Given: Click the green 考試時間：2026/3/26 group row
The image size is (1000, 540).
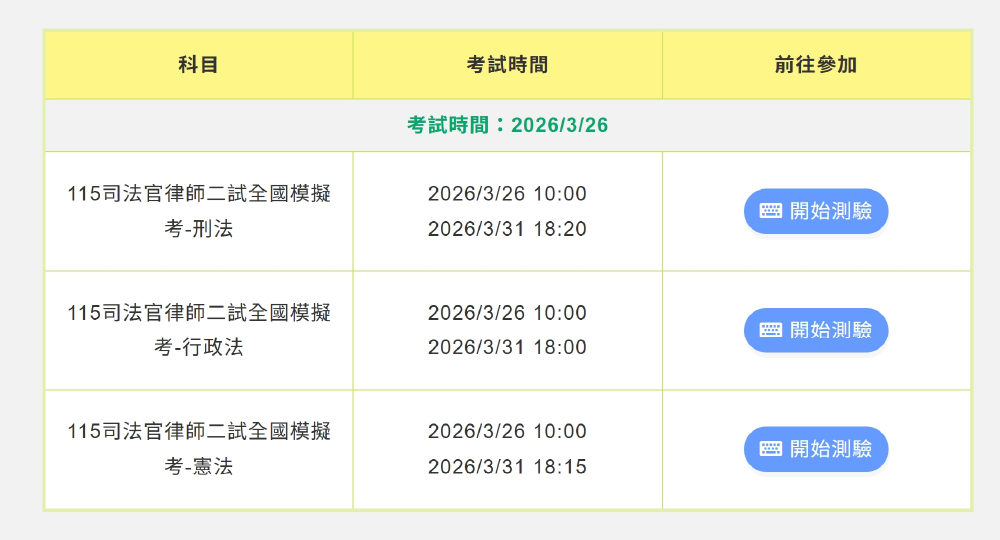Looking at the screenshot, I should coord(507,125).
